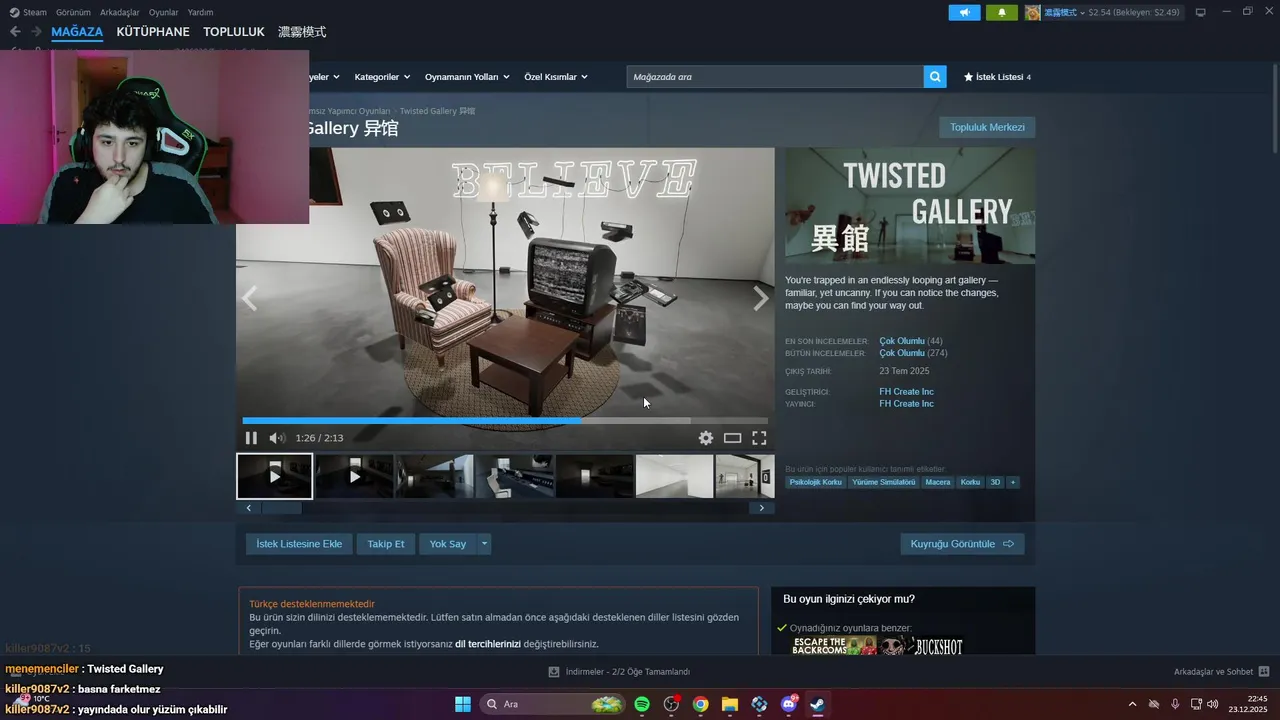Navigate back with the left arrow
Viewport: 1280px width, 720px height.
(x=15, y=32)
